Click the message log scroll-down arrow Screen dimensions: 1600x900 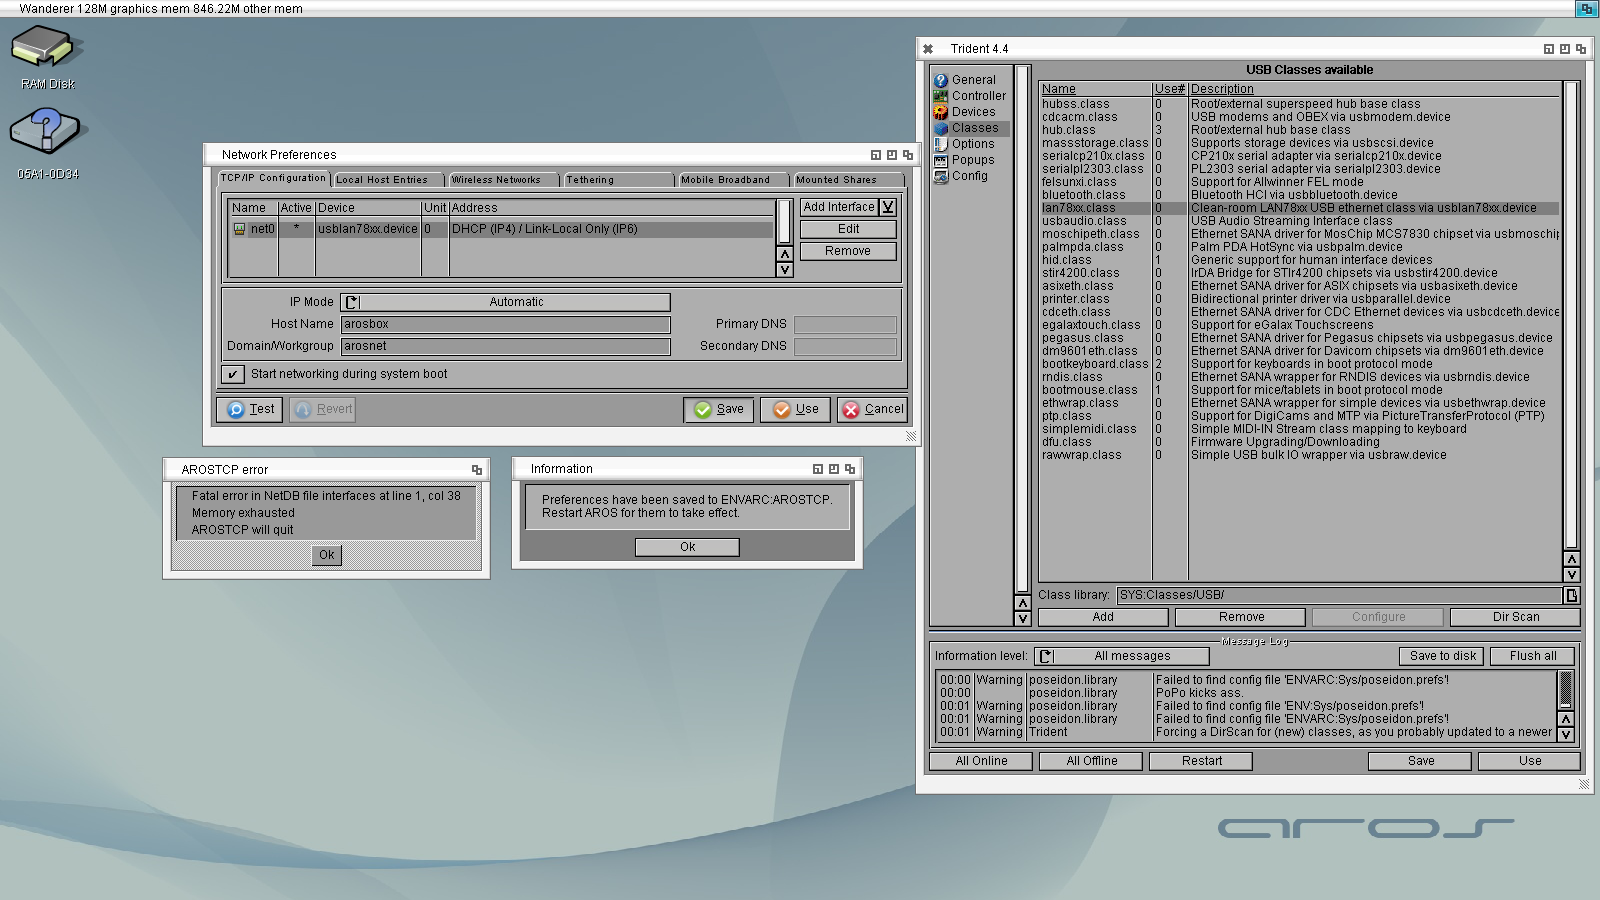pos(1566,734)
